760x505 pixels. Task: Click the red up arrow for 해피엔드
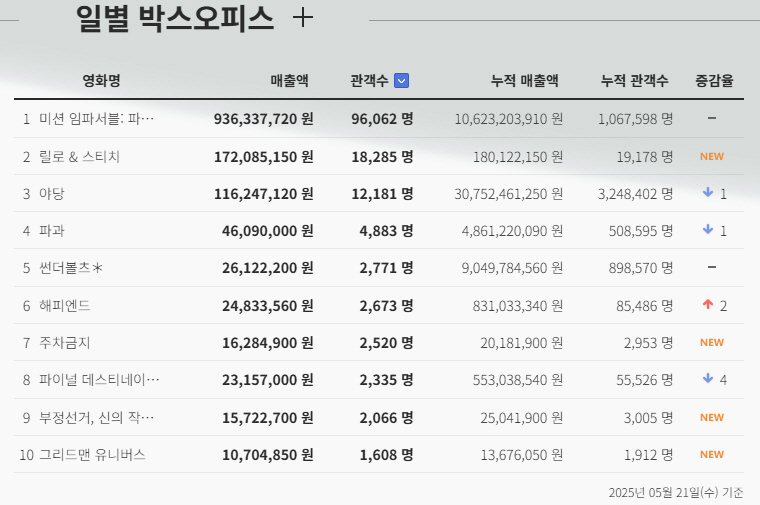coord(708,305)
